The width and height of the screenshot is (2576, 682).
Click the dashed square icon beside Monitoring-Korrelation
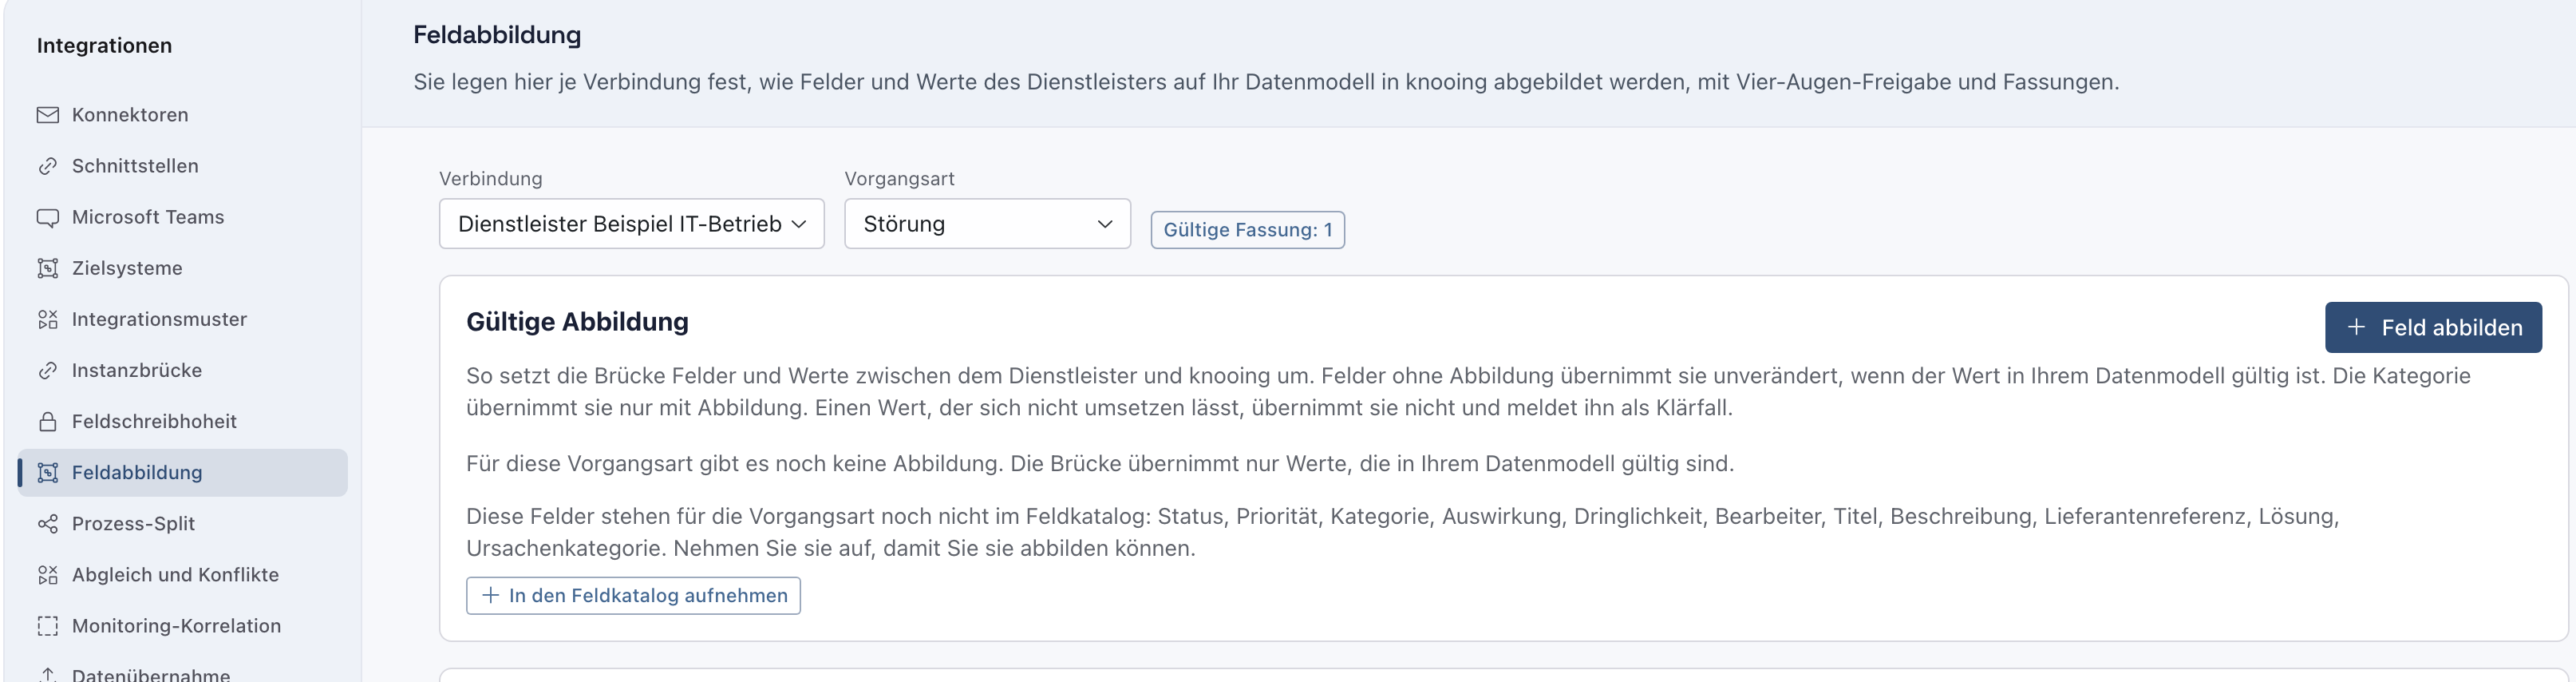(x=47, y=625)
